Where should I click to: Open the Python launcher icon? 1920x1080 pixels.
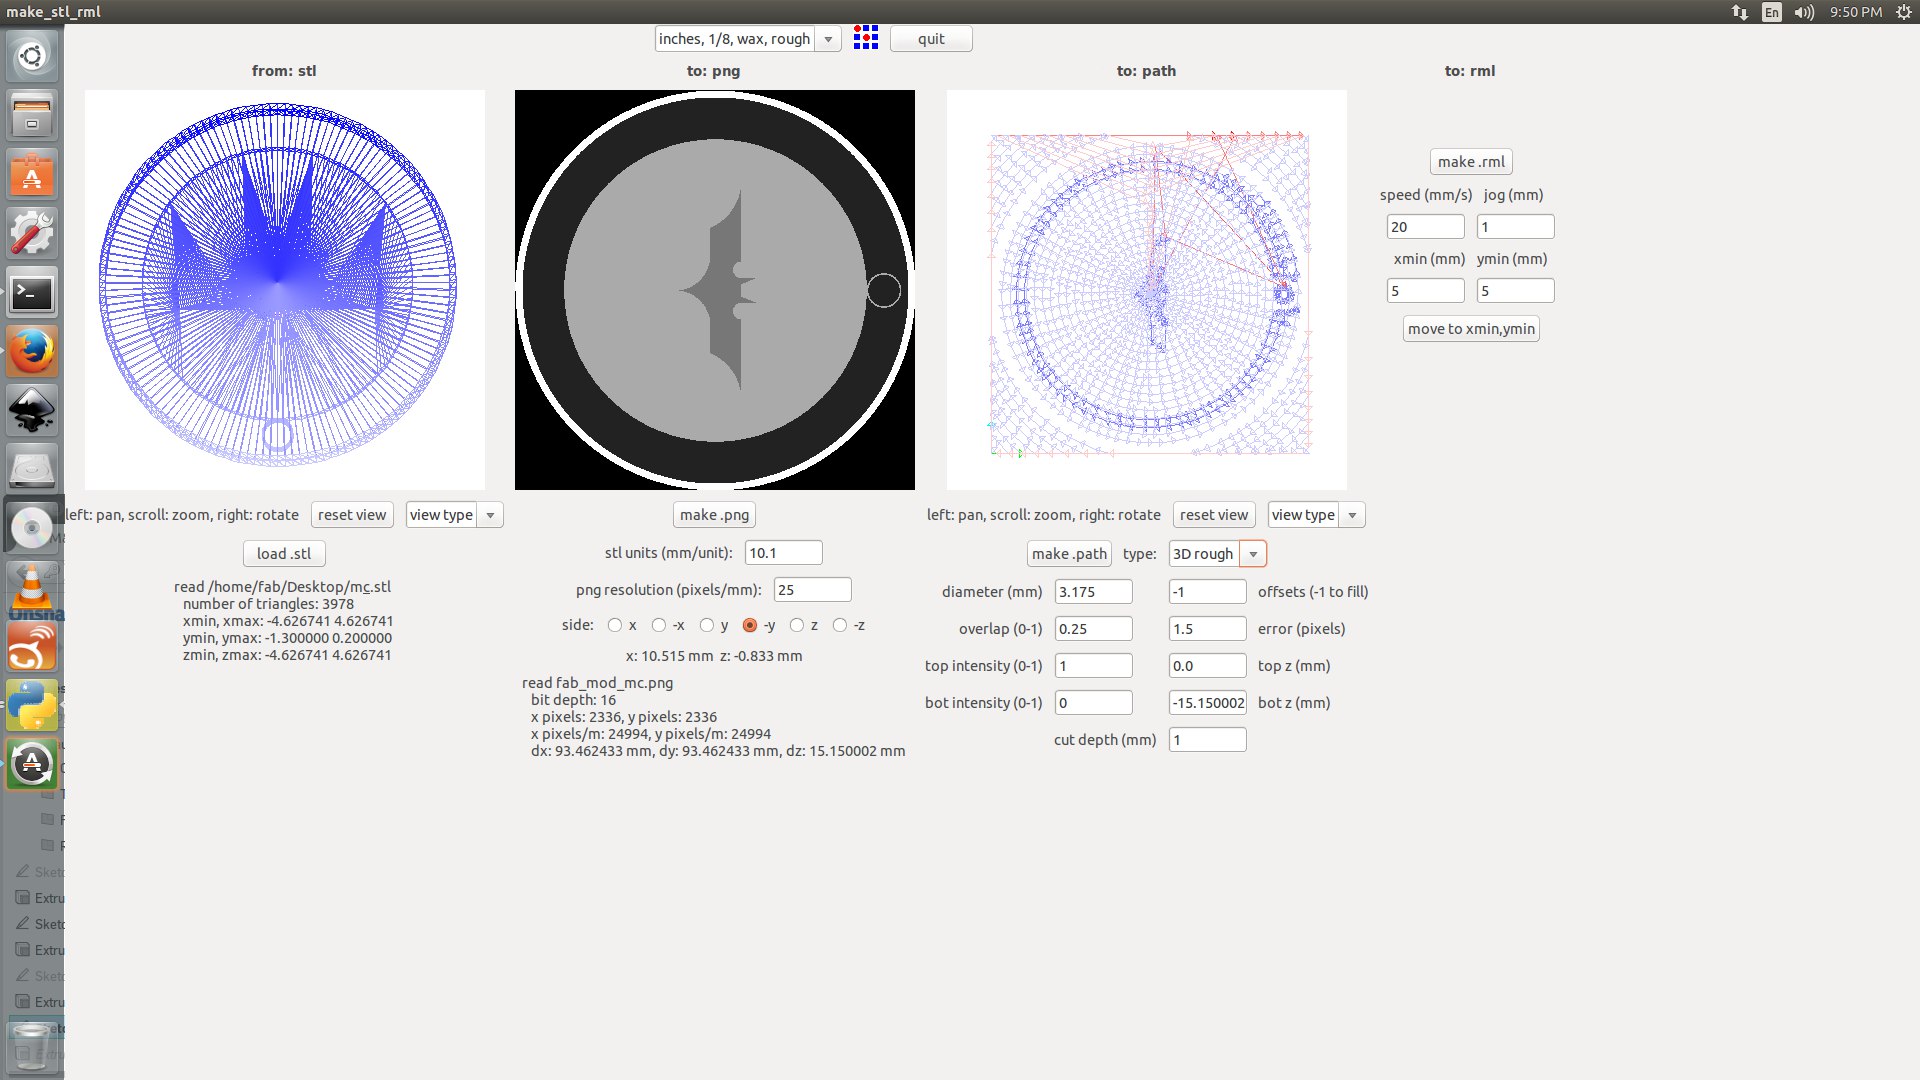32,705
